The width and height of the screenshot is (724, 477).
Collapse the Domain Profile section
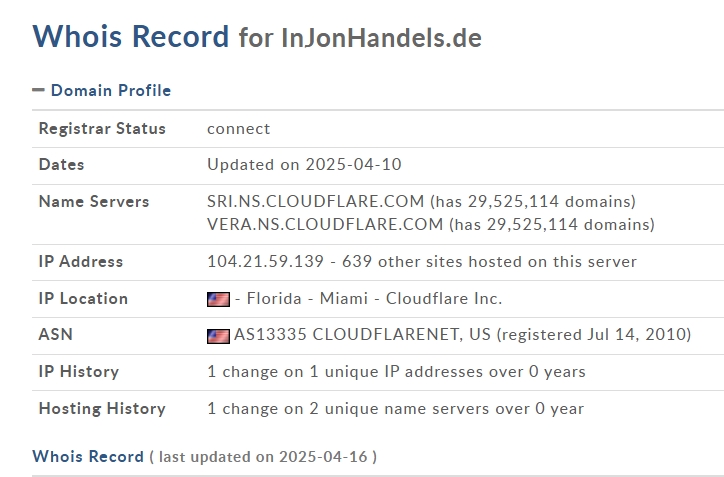[x=38, y=90]
